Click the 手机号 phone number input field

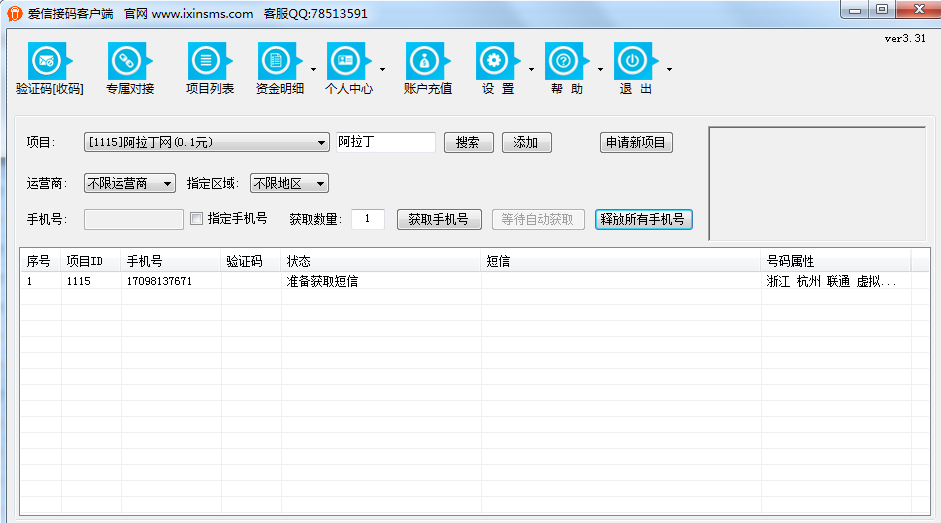[x=134, y=219]
